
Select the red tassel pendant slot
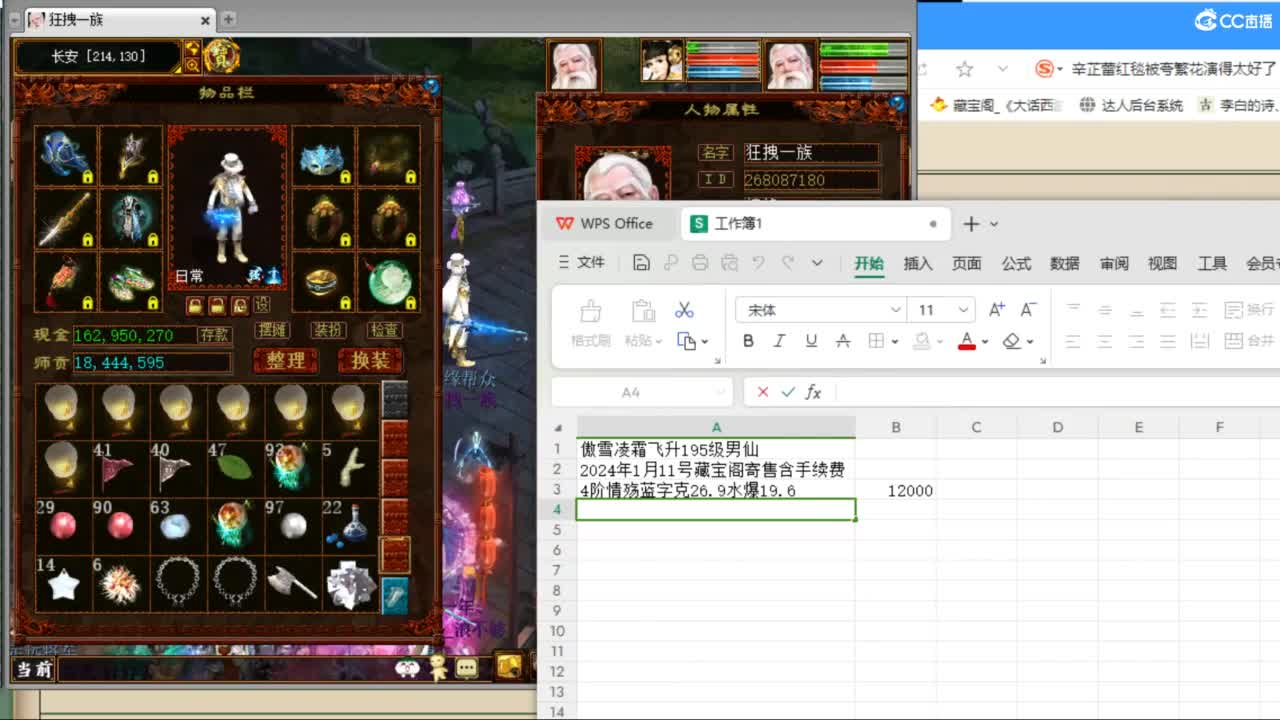(66, 282)
